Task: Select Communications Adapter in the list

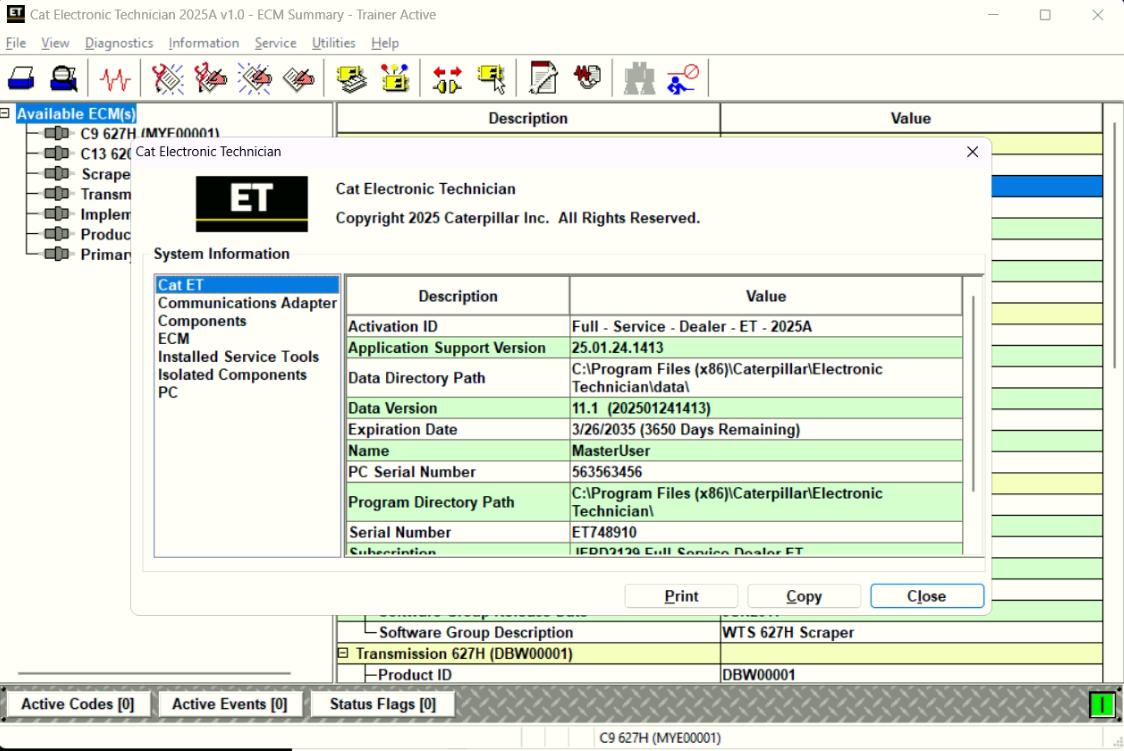Action: pyautogui.click(x=247, y=303)
